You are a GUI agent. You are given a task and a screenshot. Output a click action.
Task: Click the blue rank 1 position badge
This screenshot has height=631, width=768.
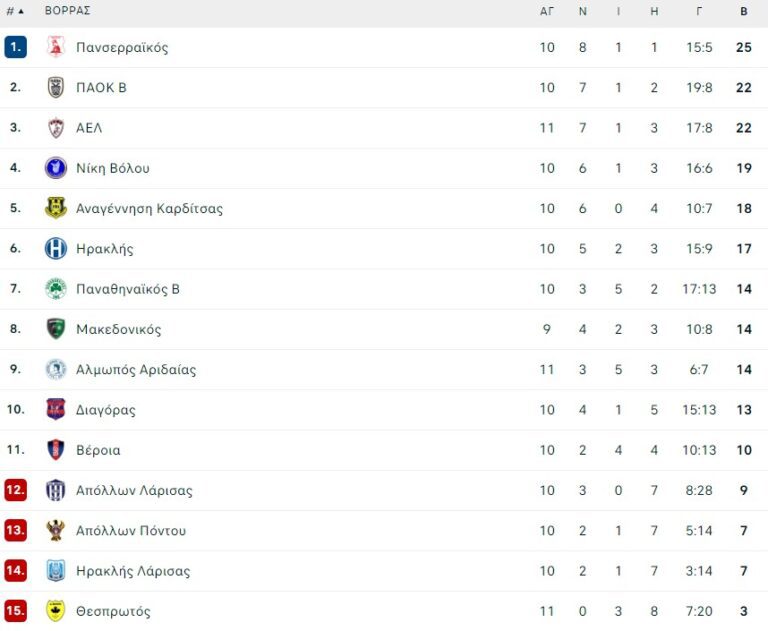[15, 47]
